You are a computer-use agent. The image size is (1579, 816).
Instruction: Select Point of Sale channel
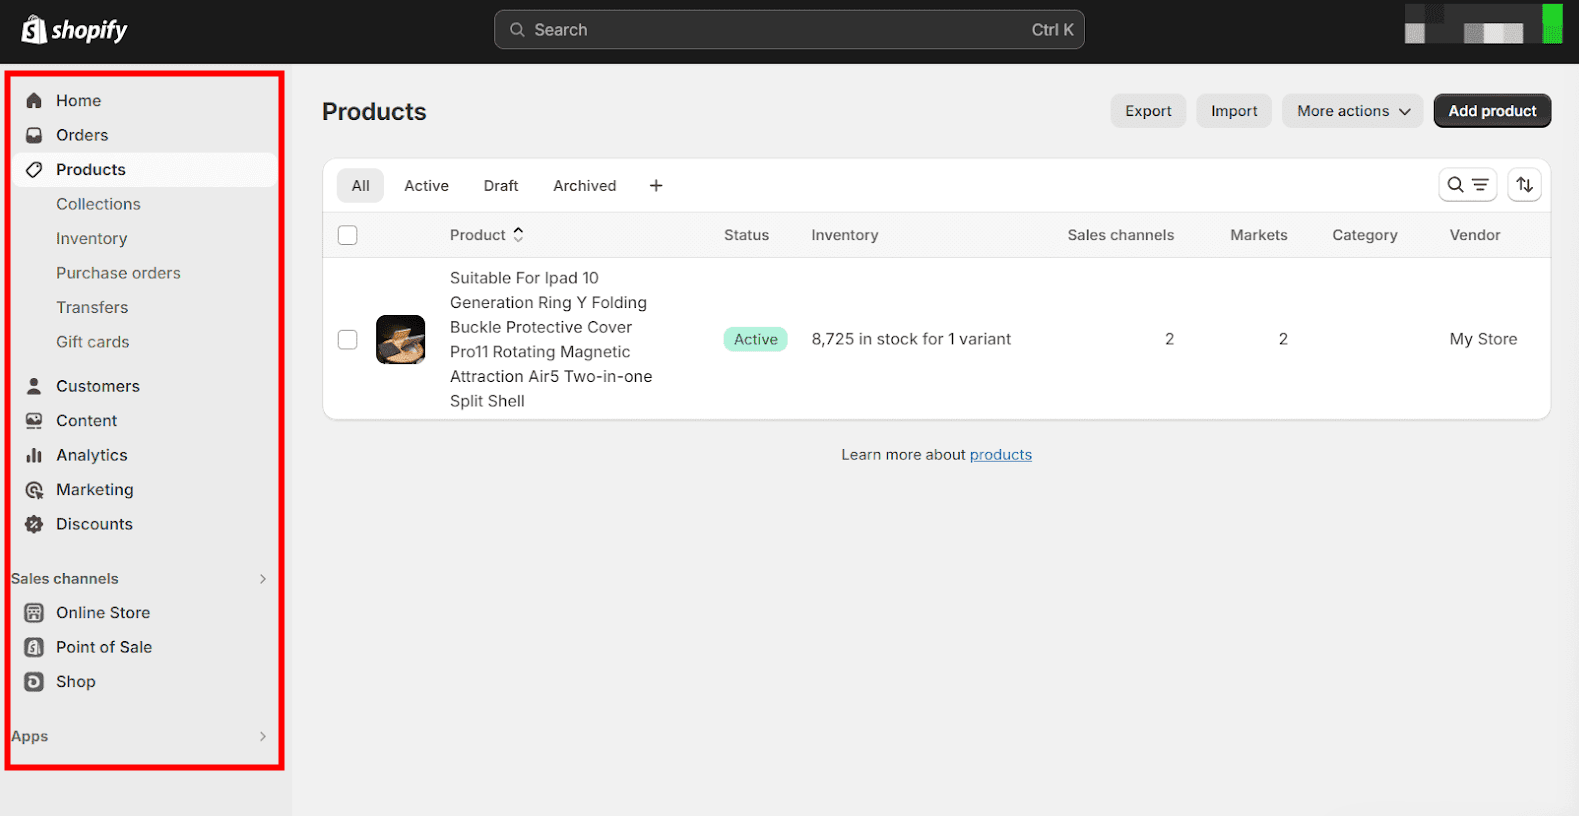104,647
